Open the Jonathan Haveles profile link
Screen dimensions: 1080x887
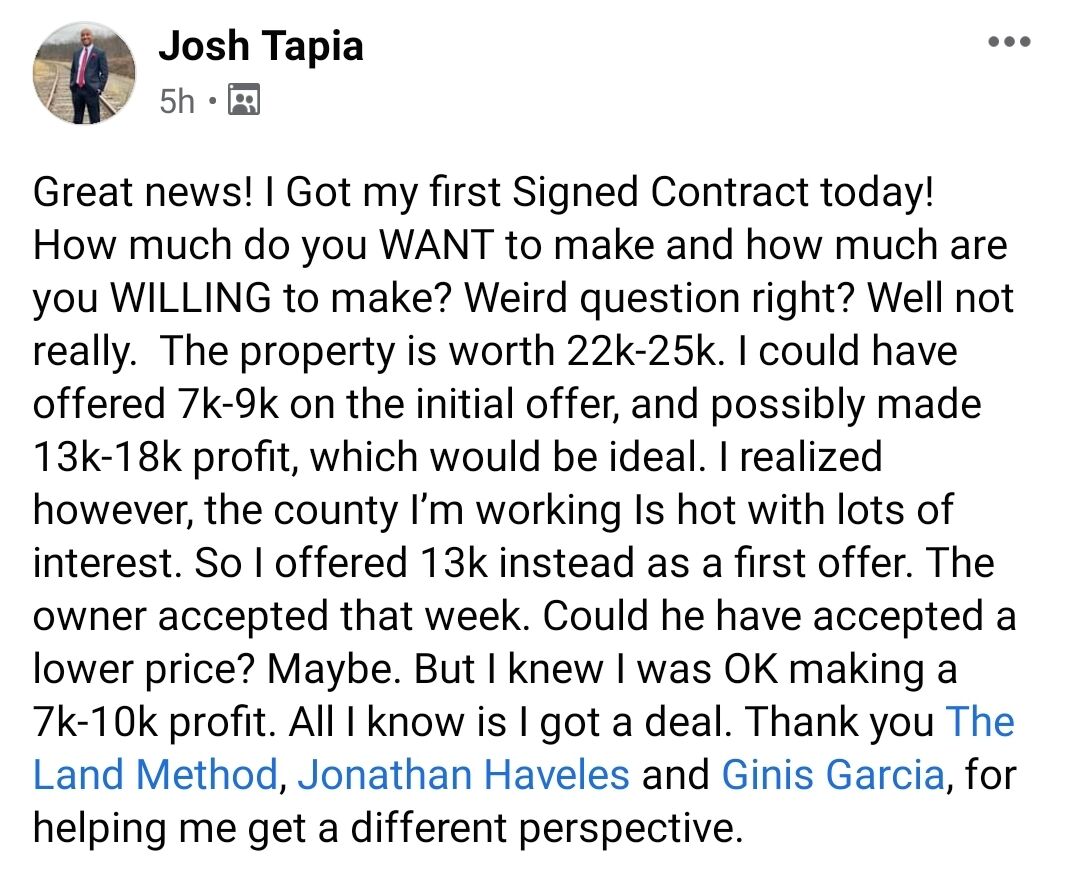click(463, 775)
